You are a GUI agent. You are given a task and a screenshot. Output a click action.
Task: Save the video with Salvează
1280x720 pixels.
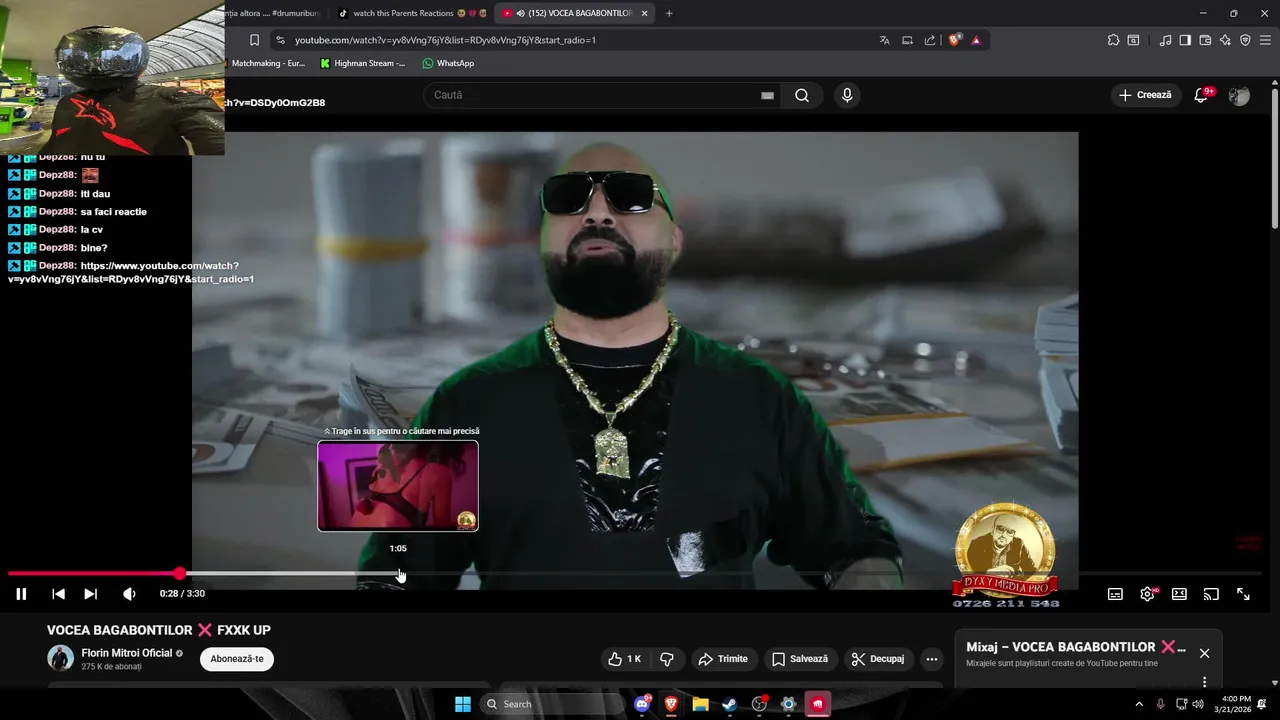pyautogui.click(x=801, y=659)
